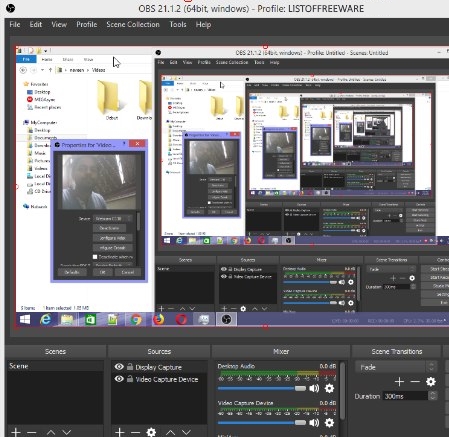Viewport: 449px width, 437px height.
Task: Click Configure Crossbar in the previewed Properties dialog
Action: 113,248
